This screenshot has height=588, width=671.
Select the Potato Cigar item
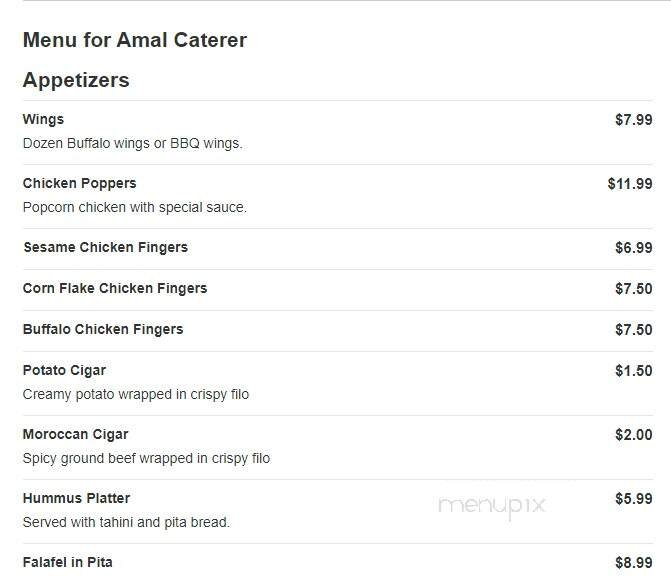click(x=64, y=371)
